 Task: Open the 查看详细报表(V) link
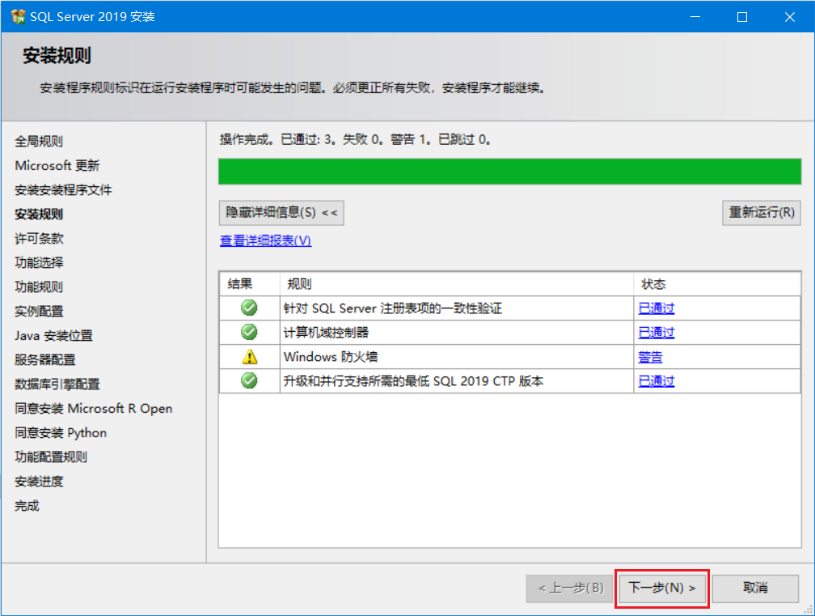tap(266, 241)
